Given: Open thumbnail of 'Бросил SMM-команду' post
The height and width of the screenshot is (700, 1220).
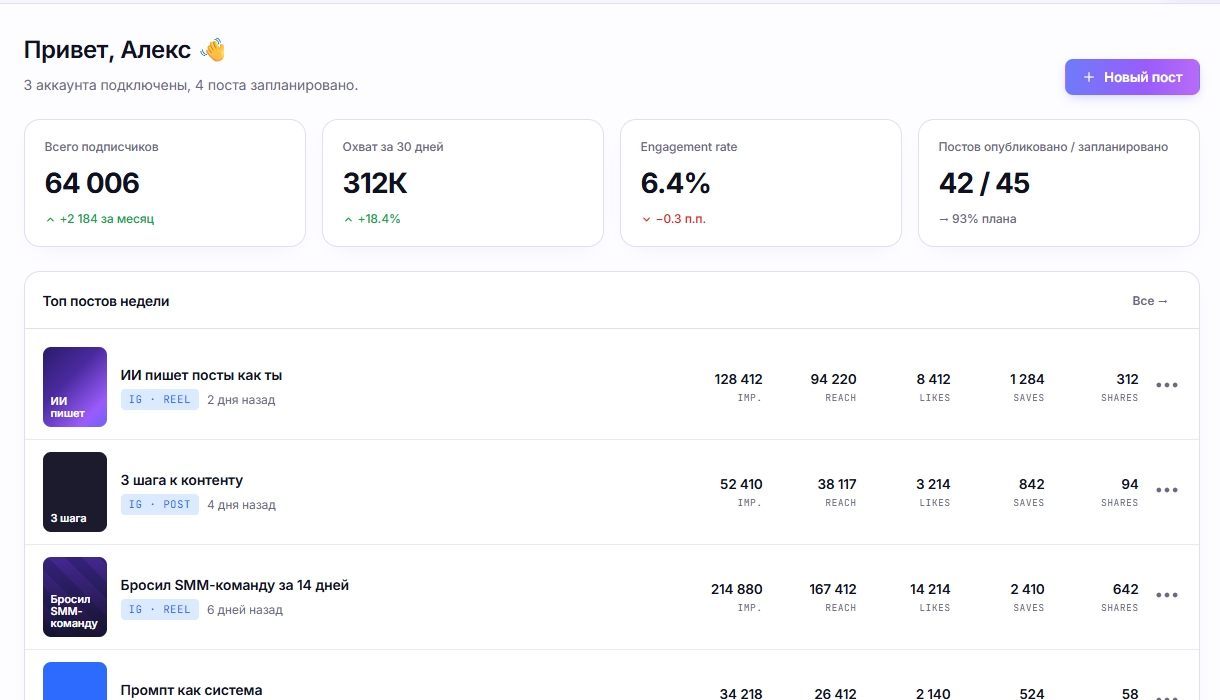Looking at the screenshot, I should point(75,597).
